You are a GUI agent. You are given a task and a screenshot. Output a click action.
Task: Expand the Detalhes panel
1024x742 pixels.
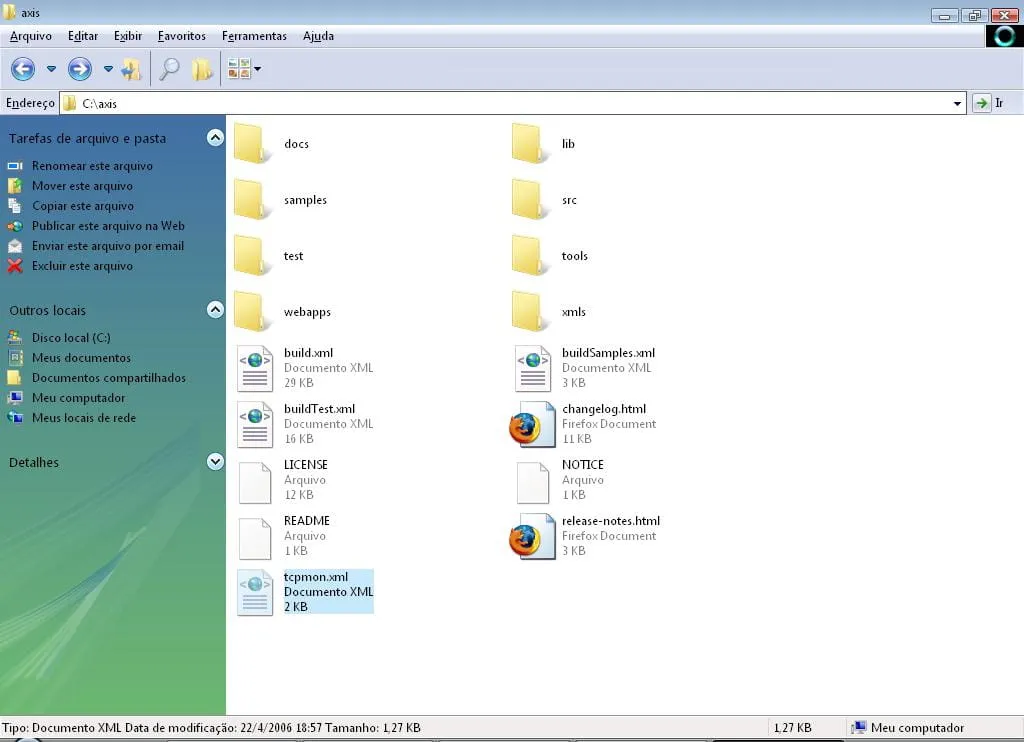215,462
